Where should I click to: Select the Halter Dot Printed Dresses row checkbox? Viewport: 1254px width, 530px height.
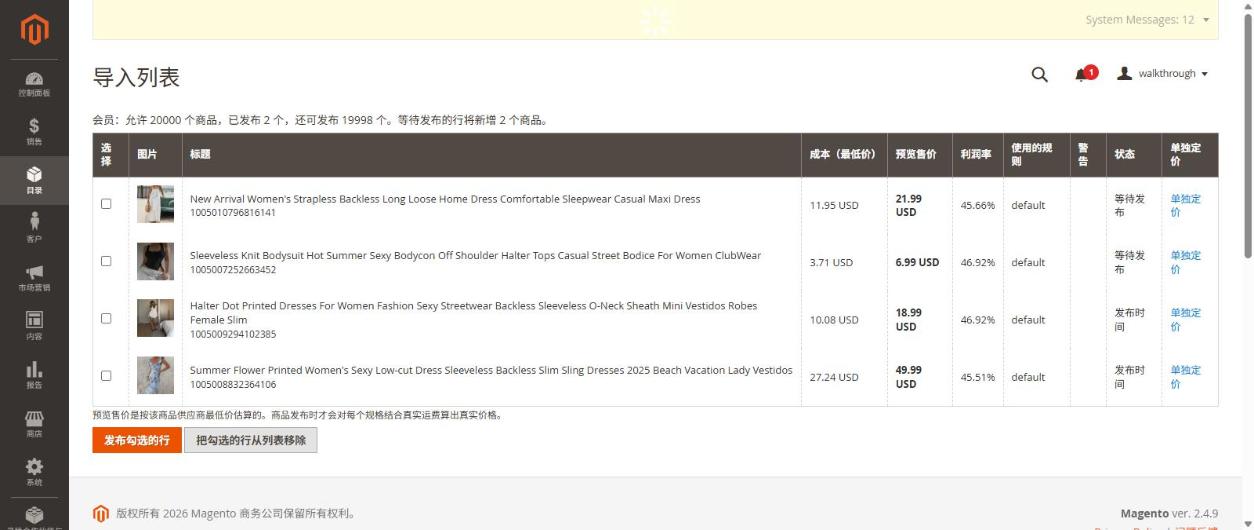point(106,319)
